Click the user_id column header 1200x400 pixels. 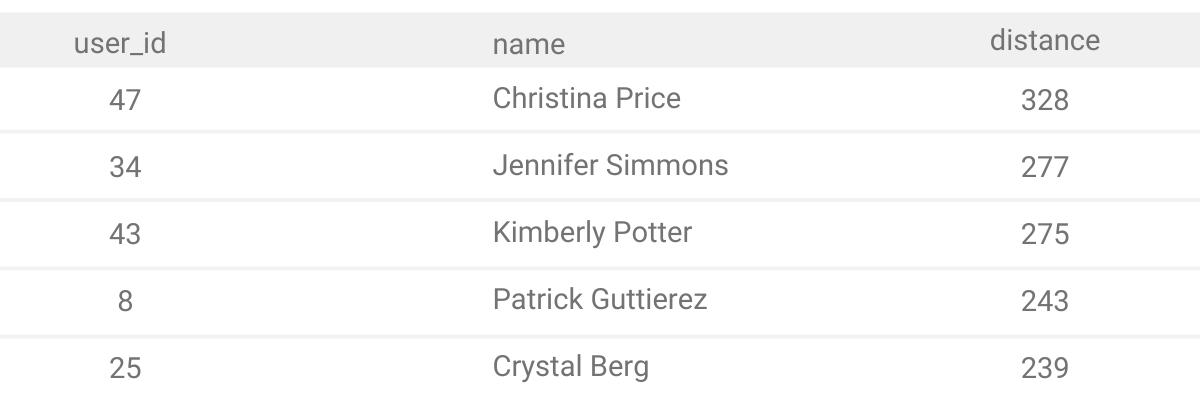120,44
